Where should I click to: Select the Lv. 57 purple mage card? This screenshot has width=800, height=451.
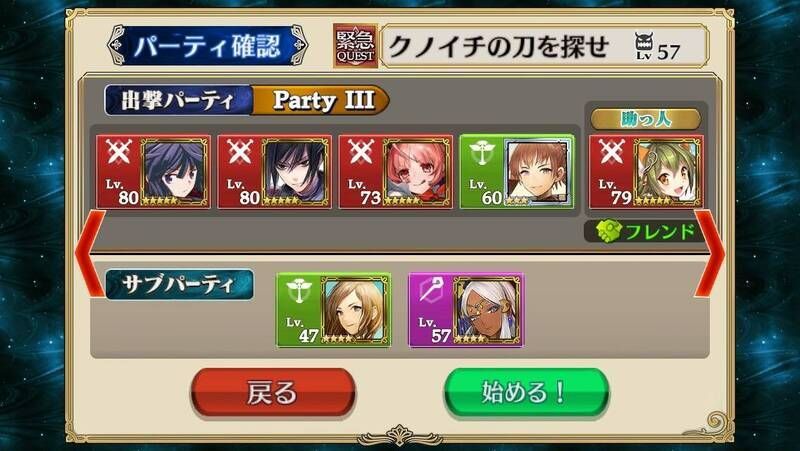coord(466,310)
